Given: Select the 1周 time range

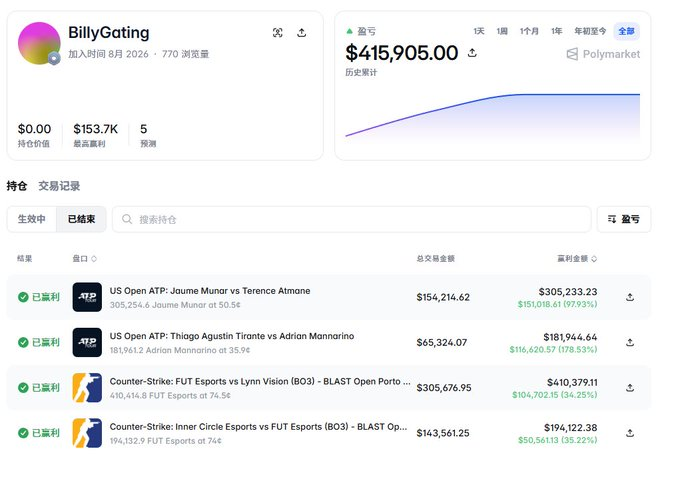Looking at the screenshot, I should pyautogui.click(x=502, y=31).
